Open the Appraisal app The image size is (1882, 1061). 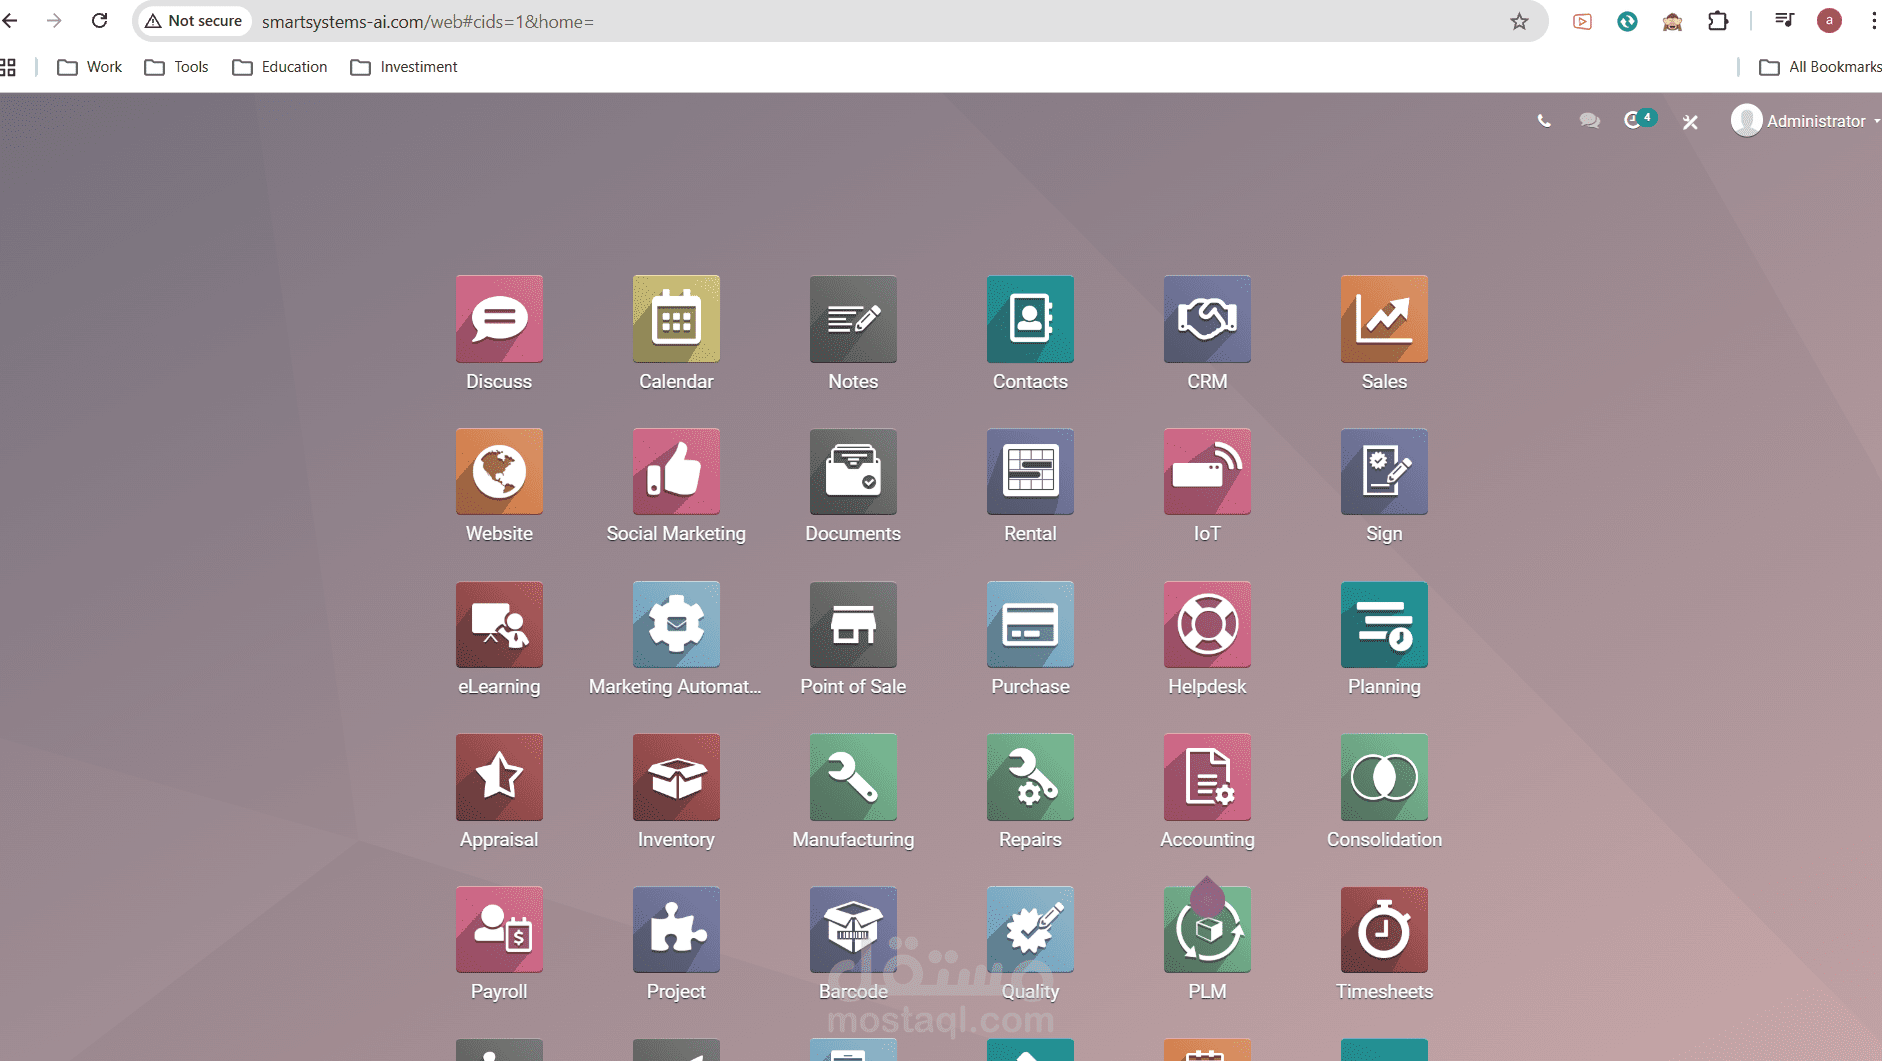coord(499,777)
